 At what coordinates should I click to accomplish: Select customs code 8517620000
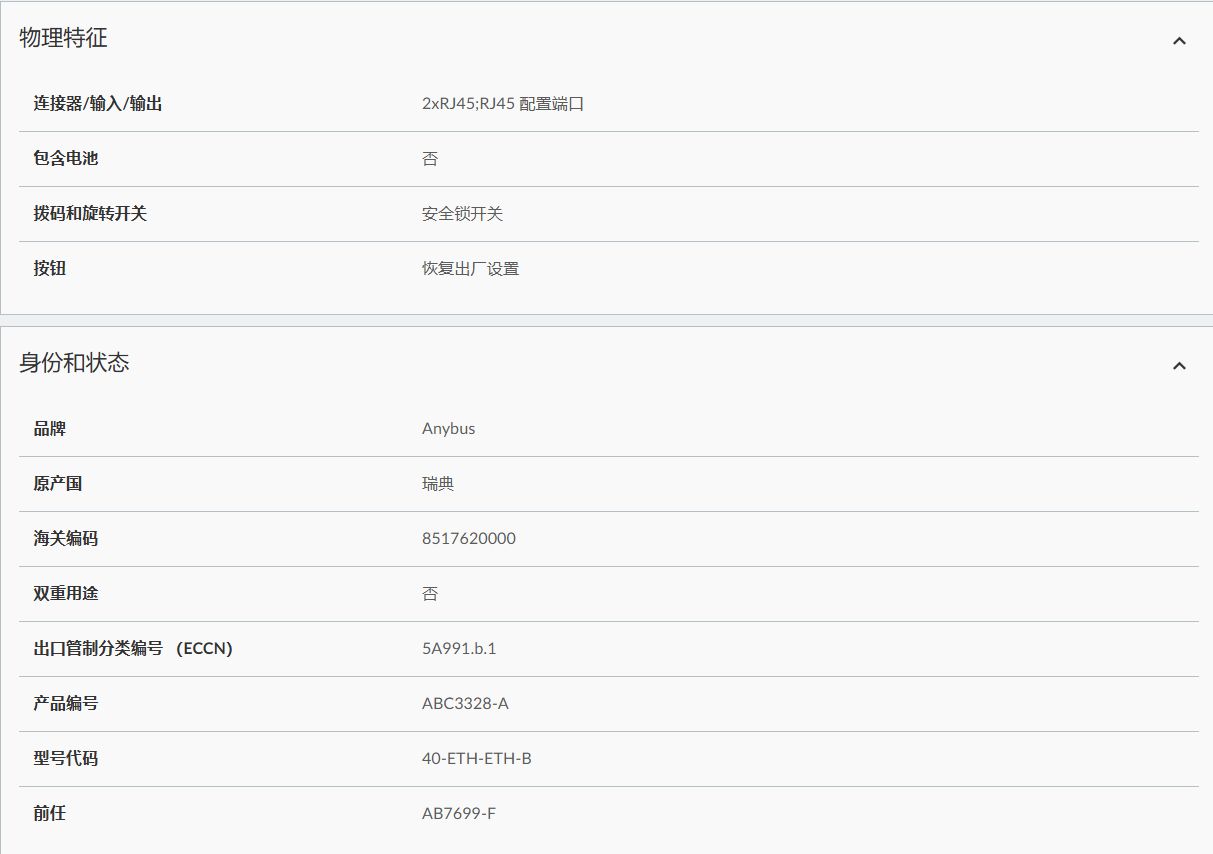coord(469,538)
